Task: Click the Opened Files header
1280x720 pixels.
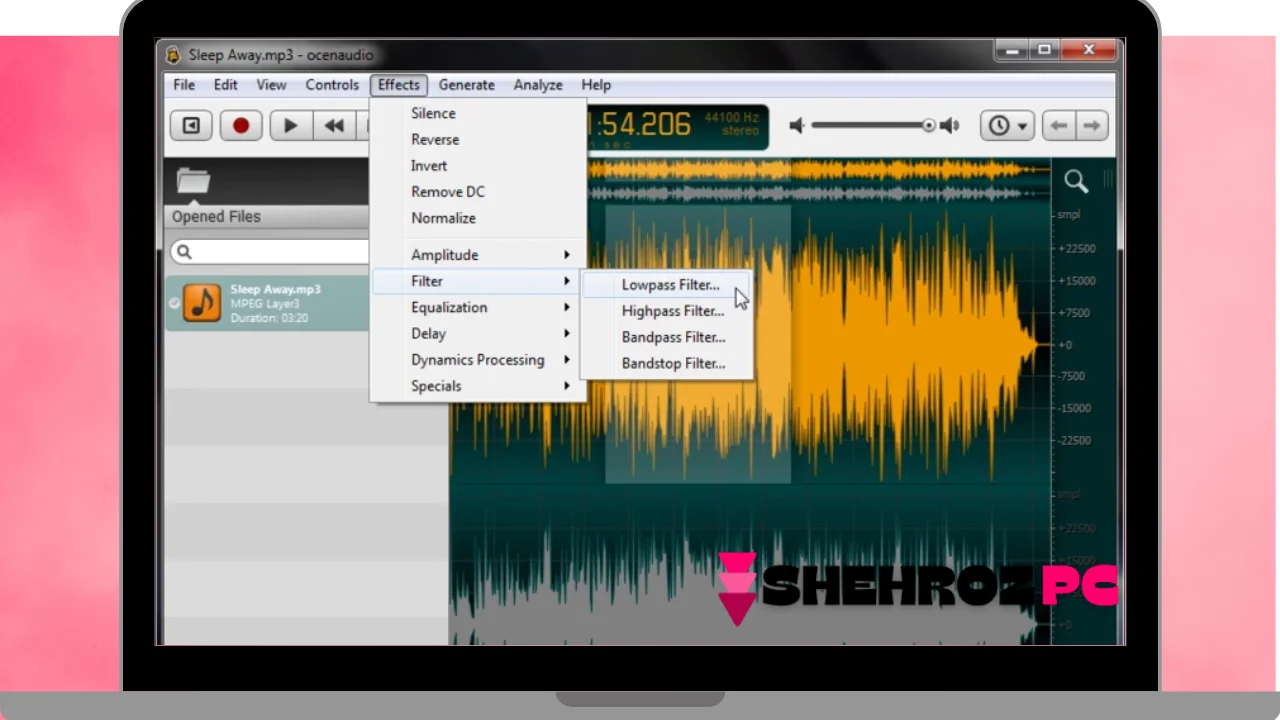Action: [216, 216]
